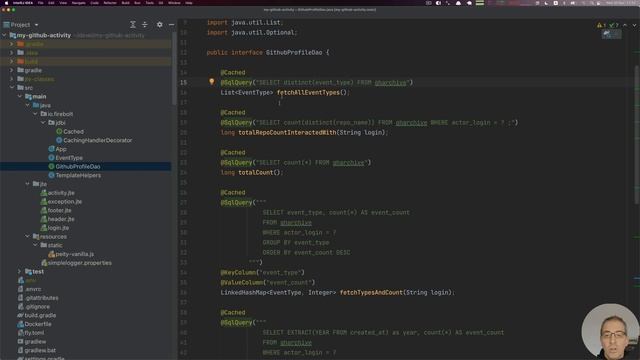Click the warning count indicator in editor
Viewport: 640px width, 360px height.
(602, 25)
